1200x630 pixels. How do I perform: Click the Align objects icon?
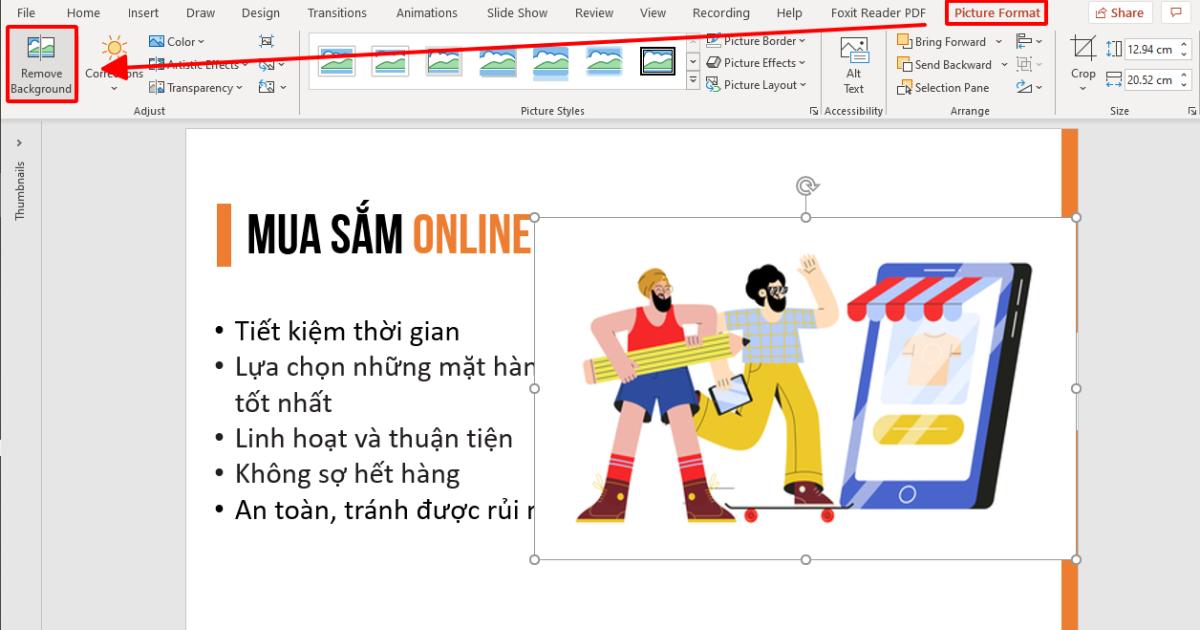pyautogui.click(x=1029, y=42)
